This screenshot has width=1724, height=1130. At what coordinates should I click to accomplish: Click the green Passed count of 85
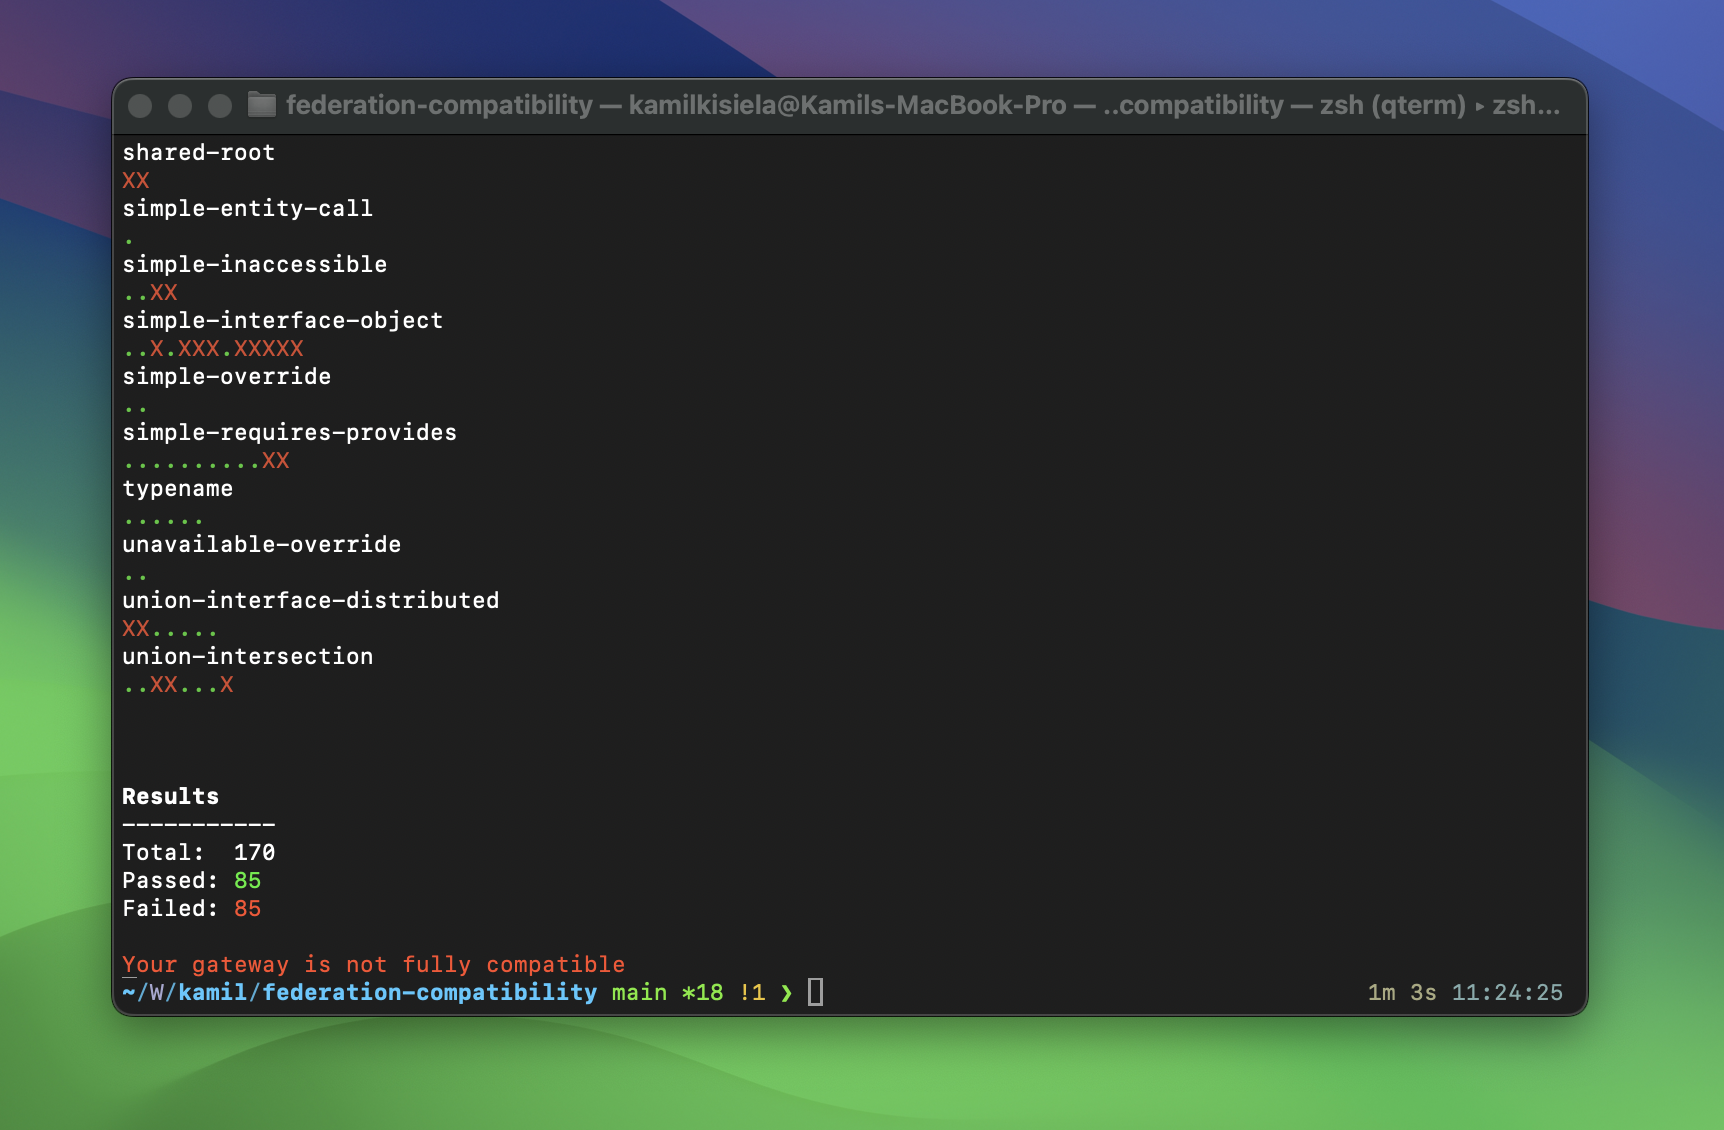click(249, 880)
